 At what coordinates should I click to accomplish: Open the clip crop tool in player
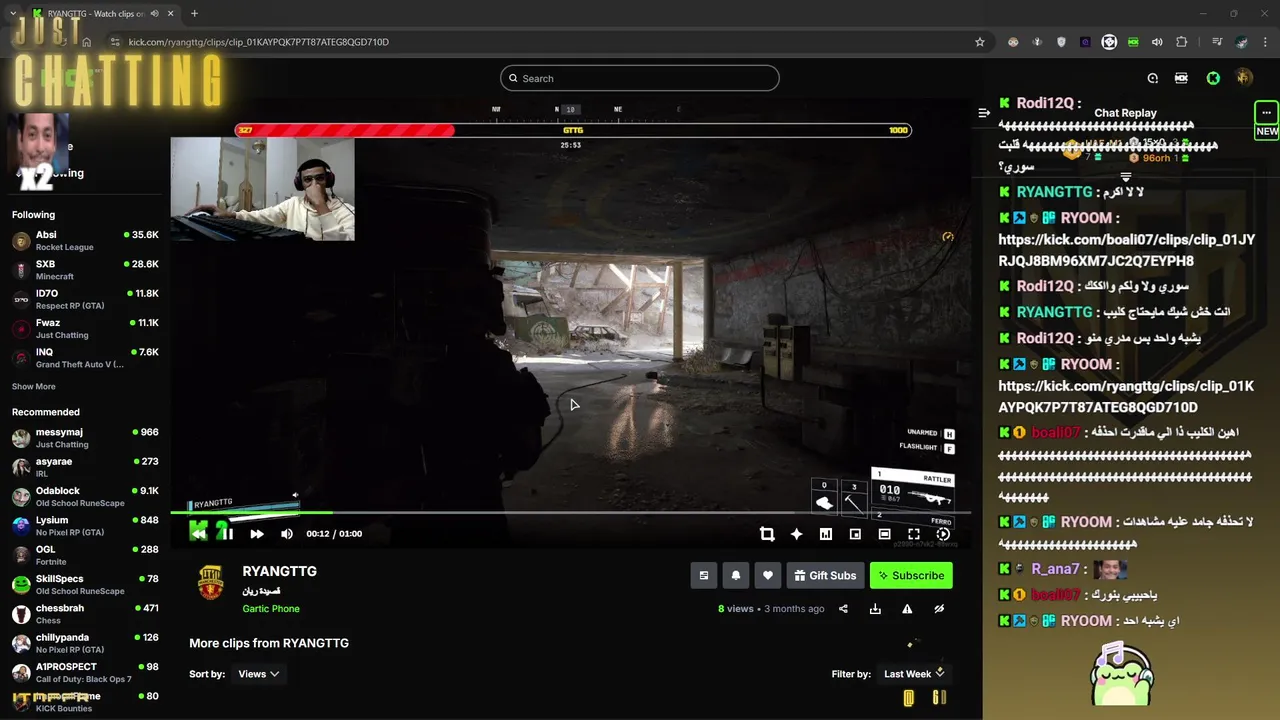click(767, 534)
